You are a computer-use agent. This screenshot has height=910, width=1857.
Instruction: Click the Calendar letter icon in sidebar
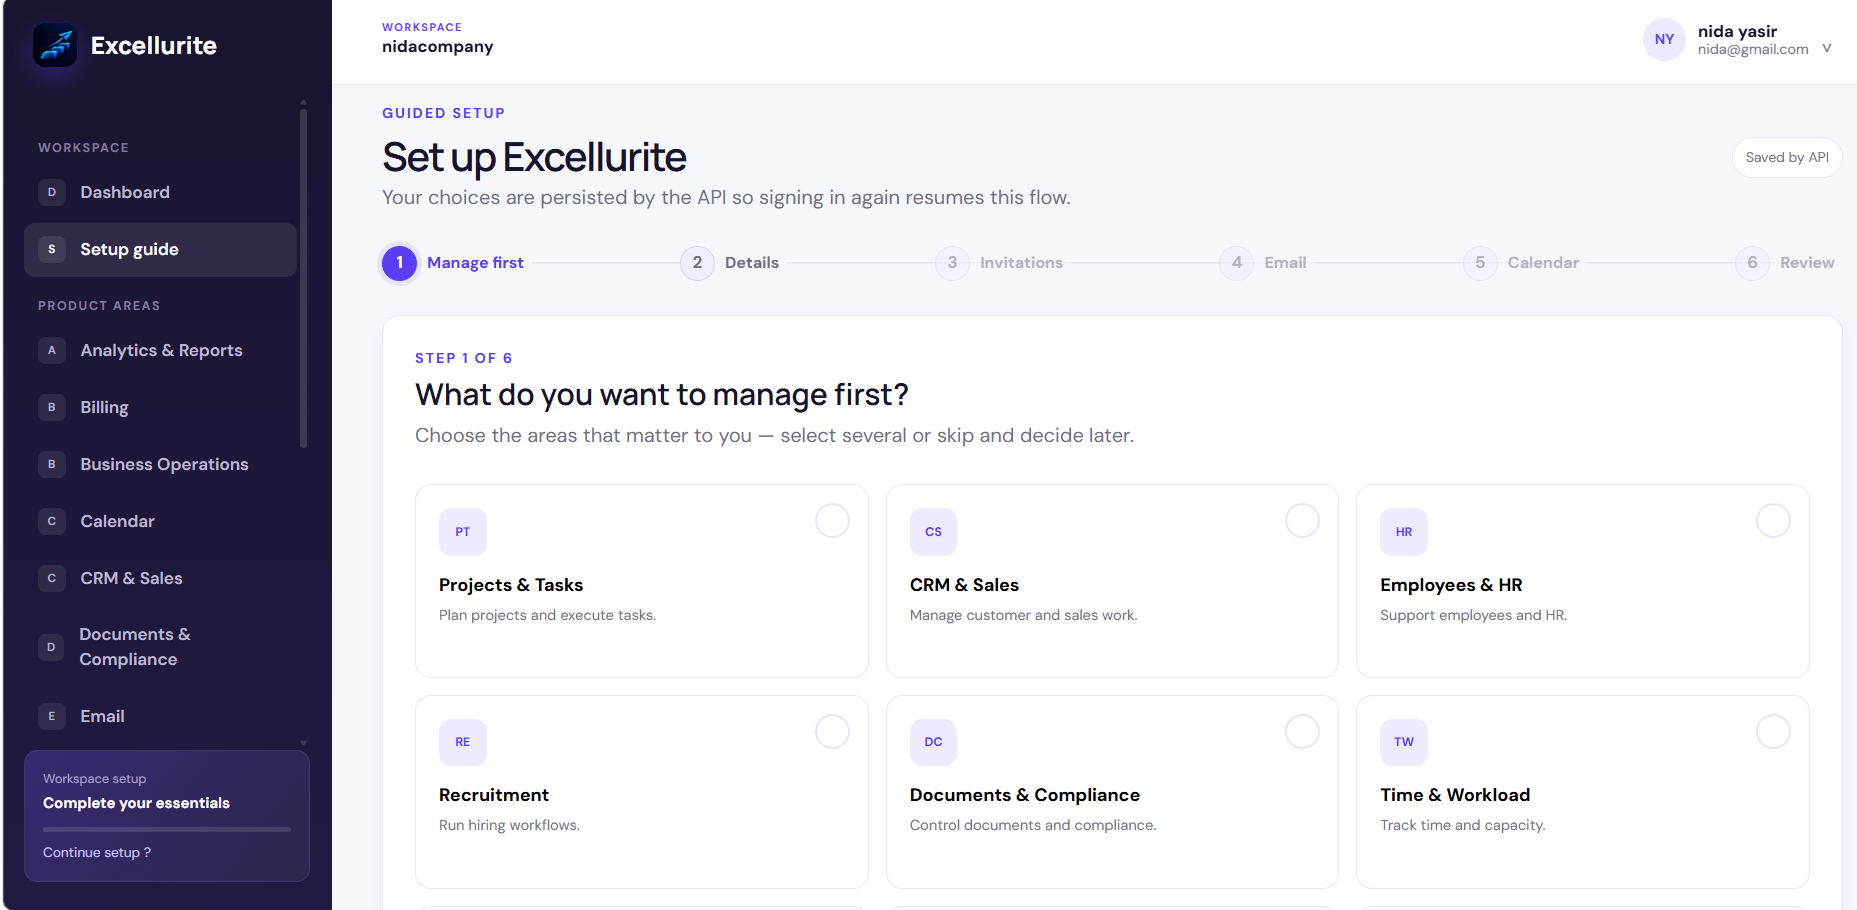click(x=52, y=521)
